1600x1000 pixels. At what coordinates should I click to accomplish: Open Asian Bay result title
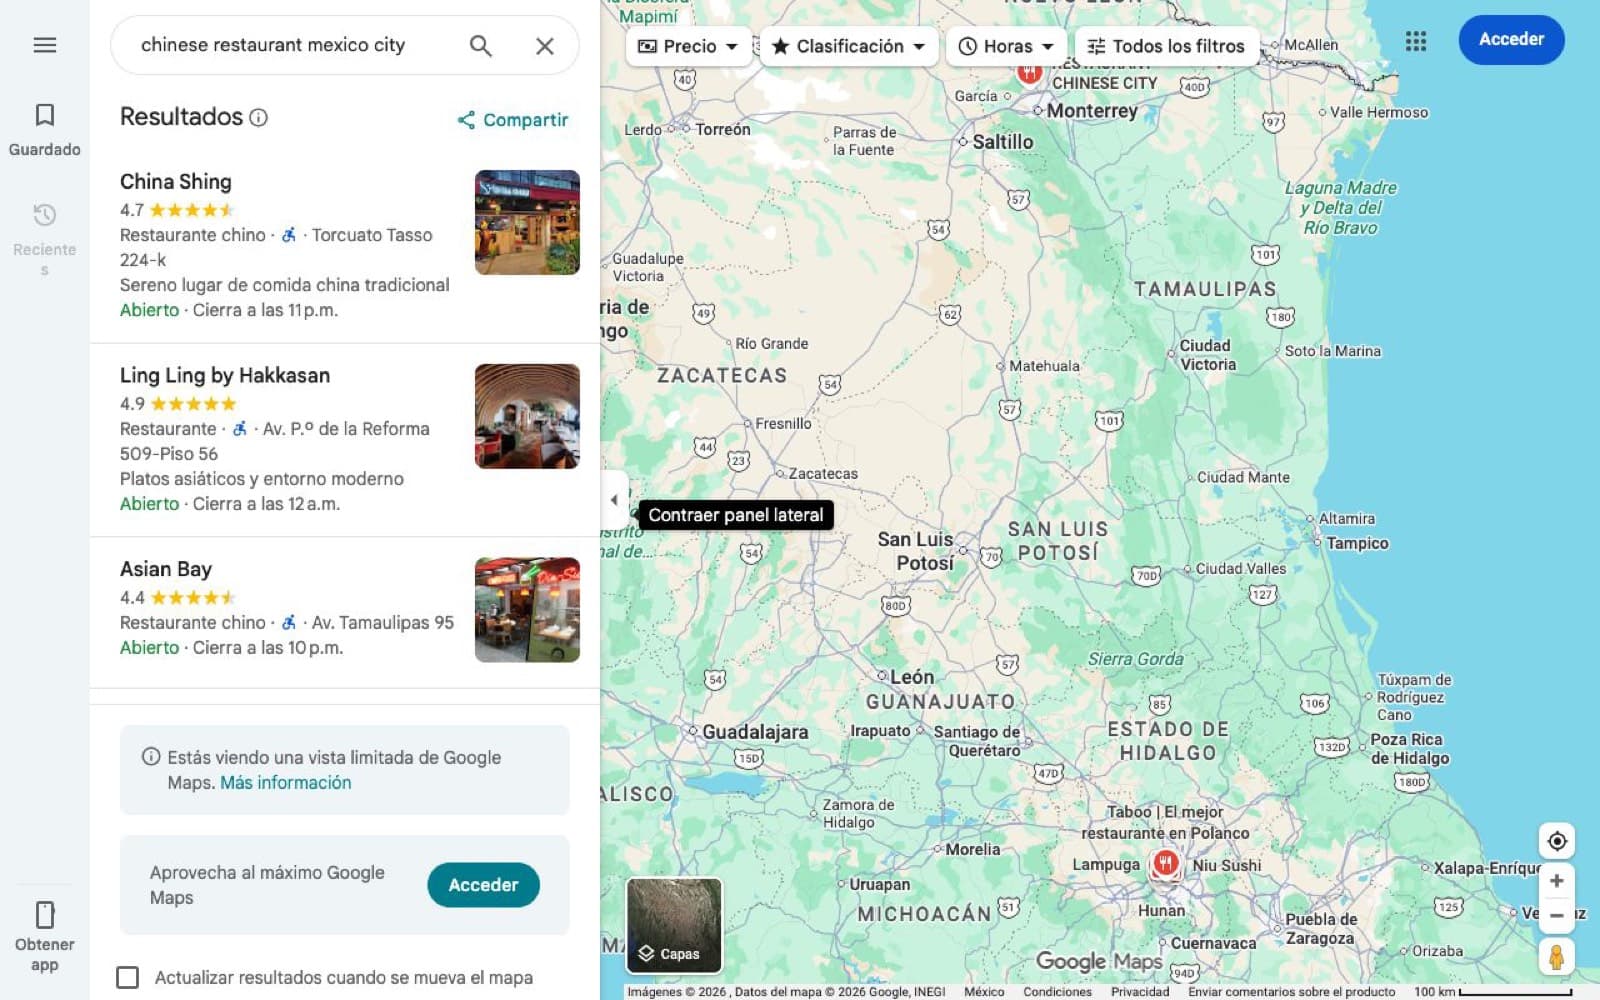pyautogui.click(x=166, y=569)
